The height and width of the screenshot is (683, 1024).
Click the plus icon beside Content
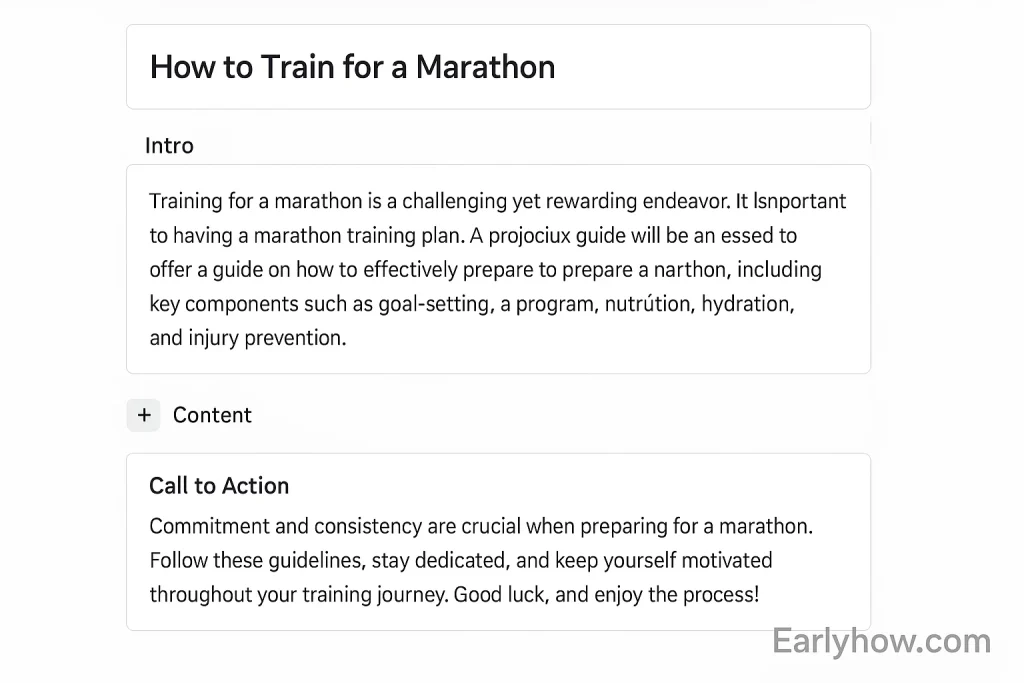(x=144, y=415)
